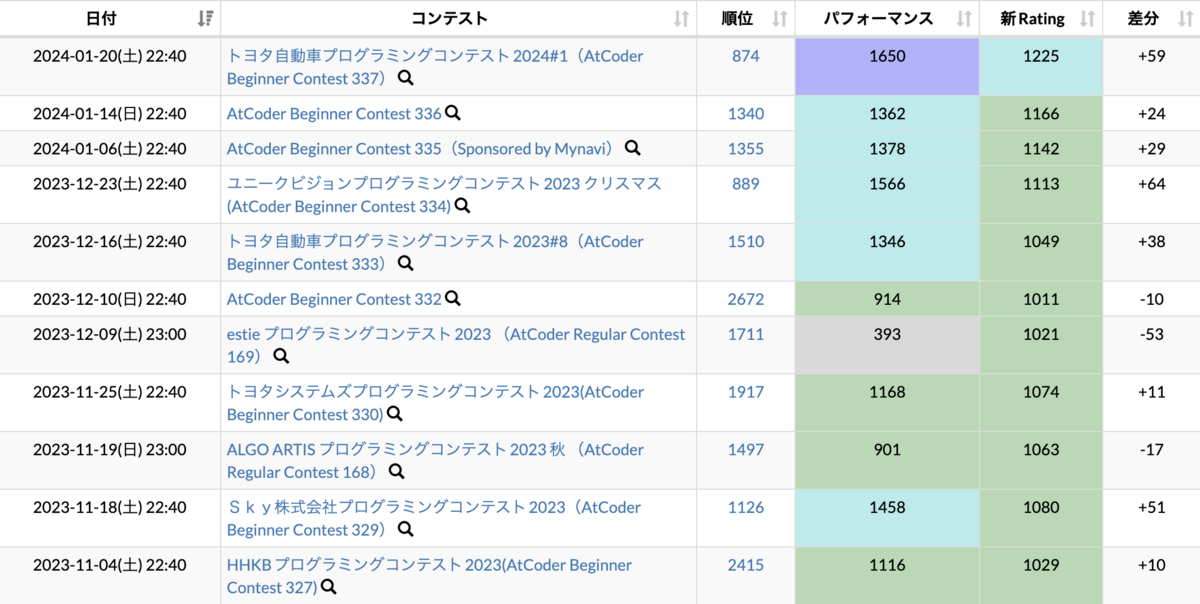The image size is (1200, 604).
Task: Click rank 1711 link
Action: 746,334
